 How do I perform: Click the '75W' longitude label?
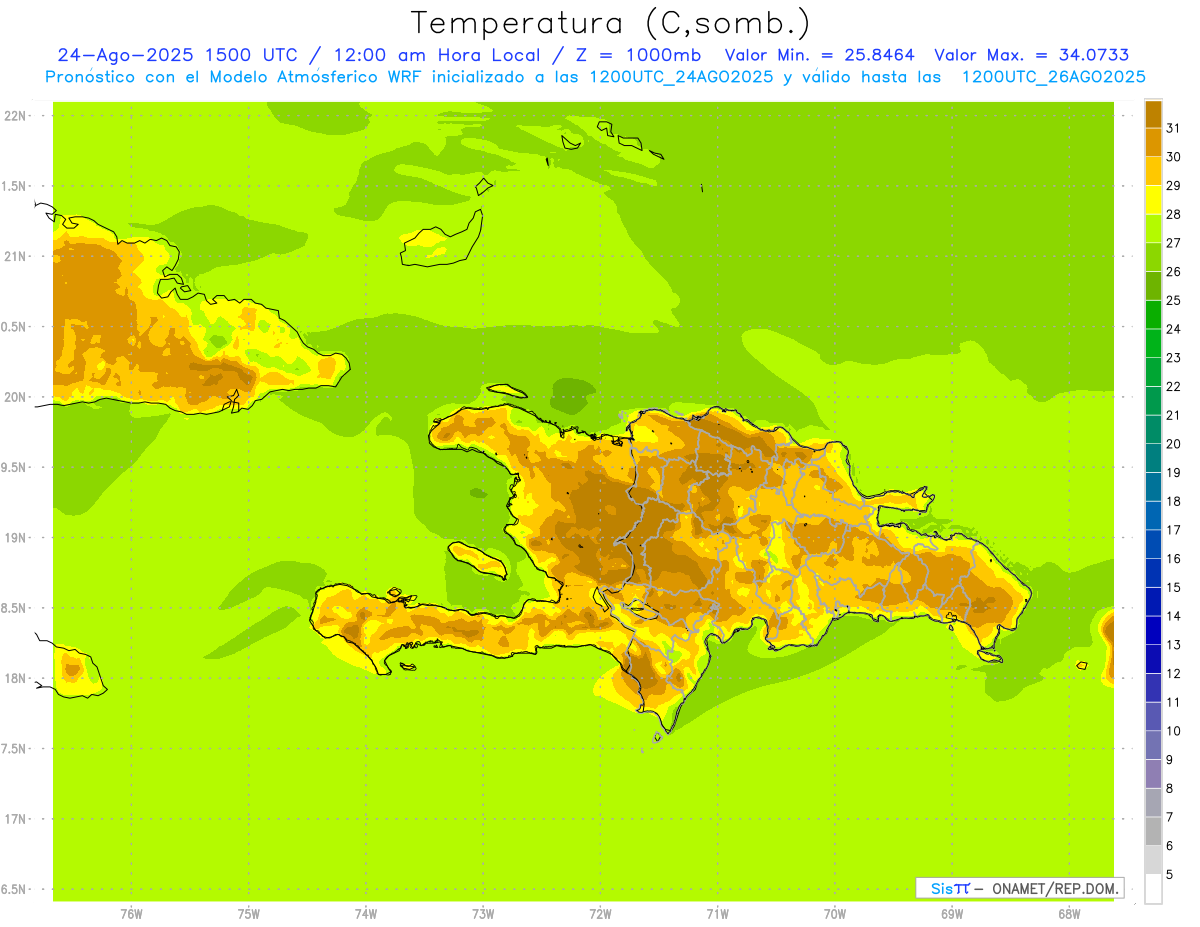(248, 914)
